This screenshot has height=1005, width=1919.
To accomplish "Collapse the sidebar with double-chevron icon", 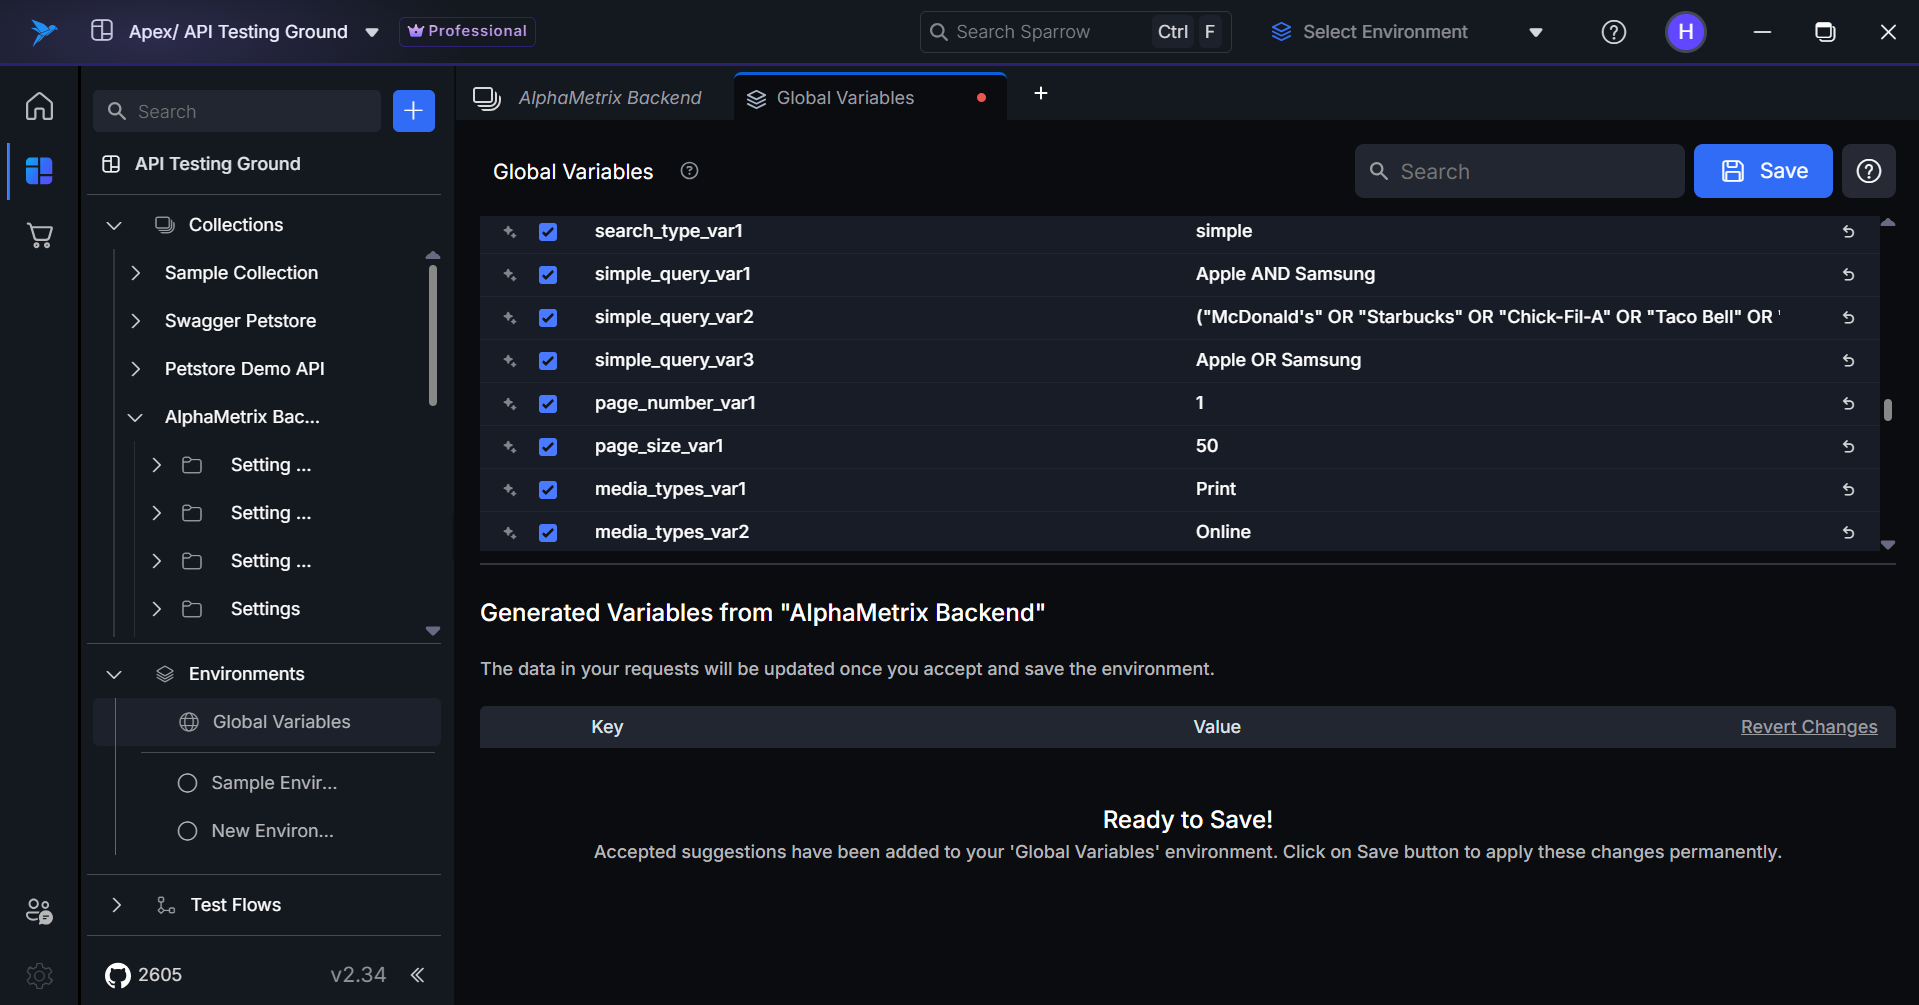I will click(x=418, y=975).
